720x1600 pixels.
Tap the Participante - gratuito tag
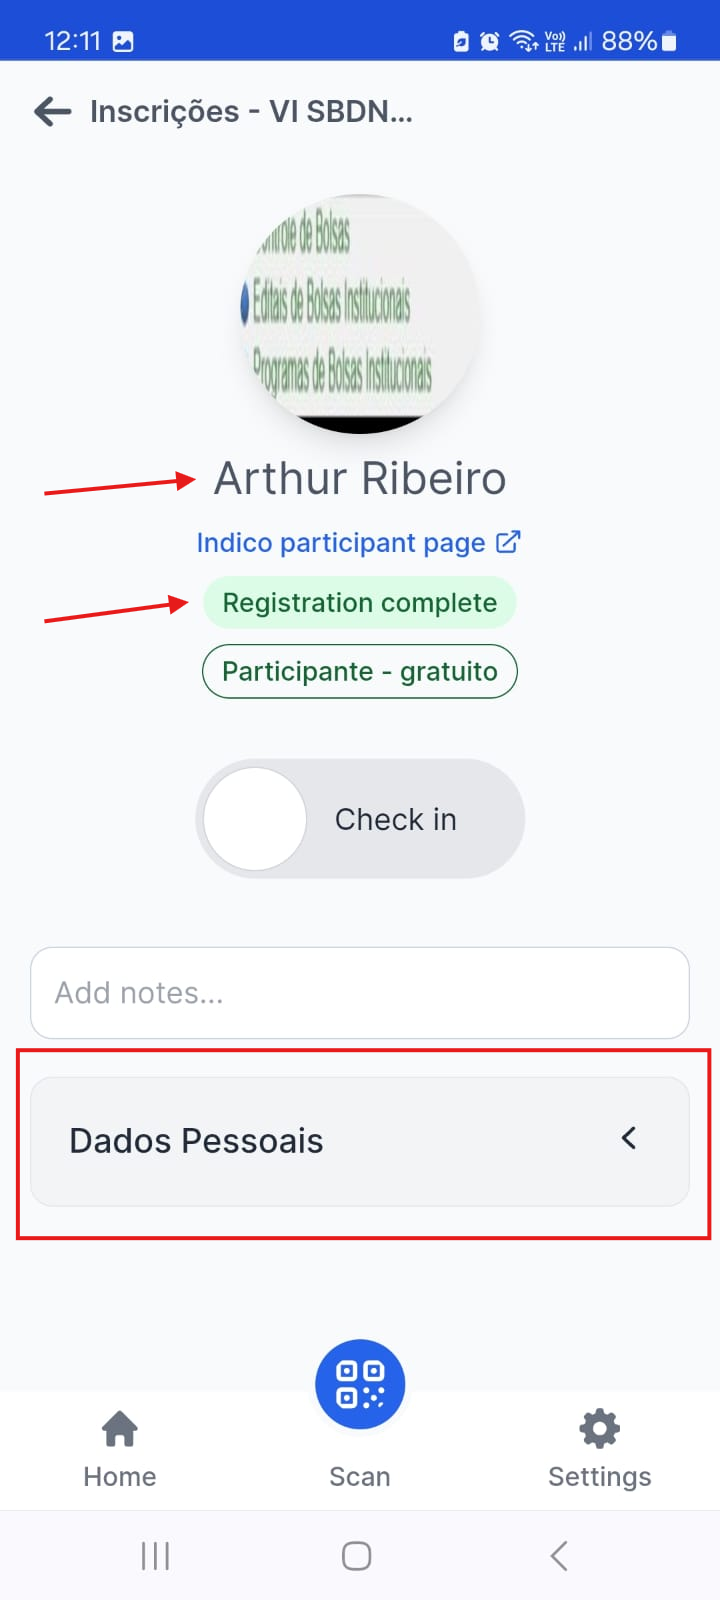tap(360, 671)
